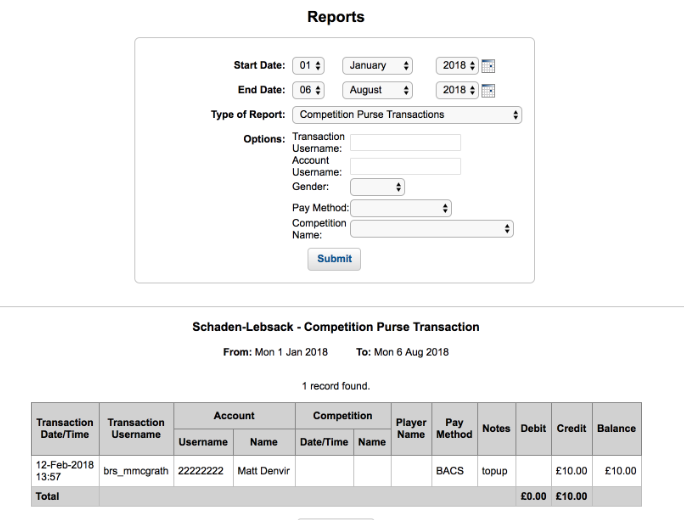The width and height of the screenshot is (684, 520).
Task: Click the BACS pay method cell
Action: coord(454,471)
